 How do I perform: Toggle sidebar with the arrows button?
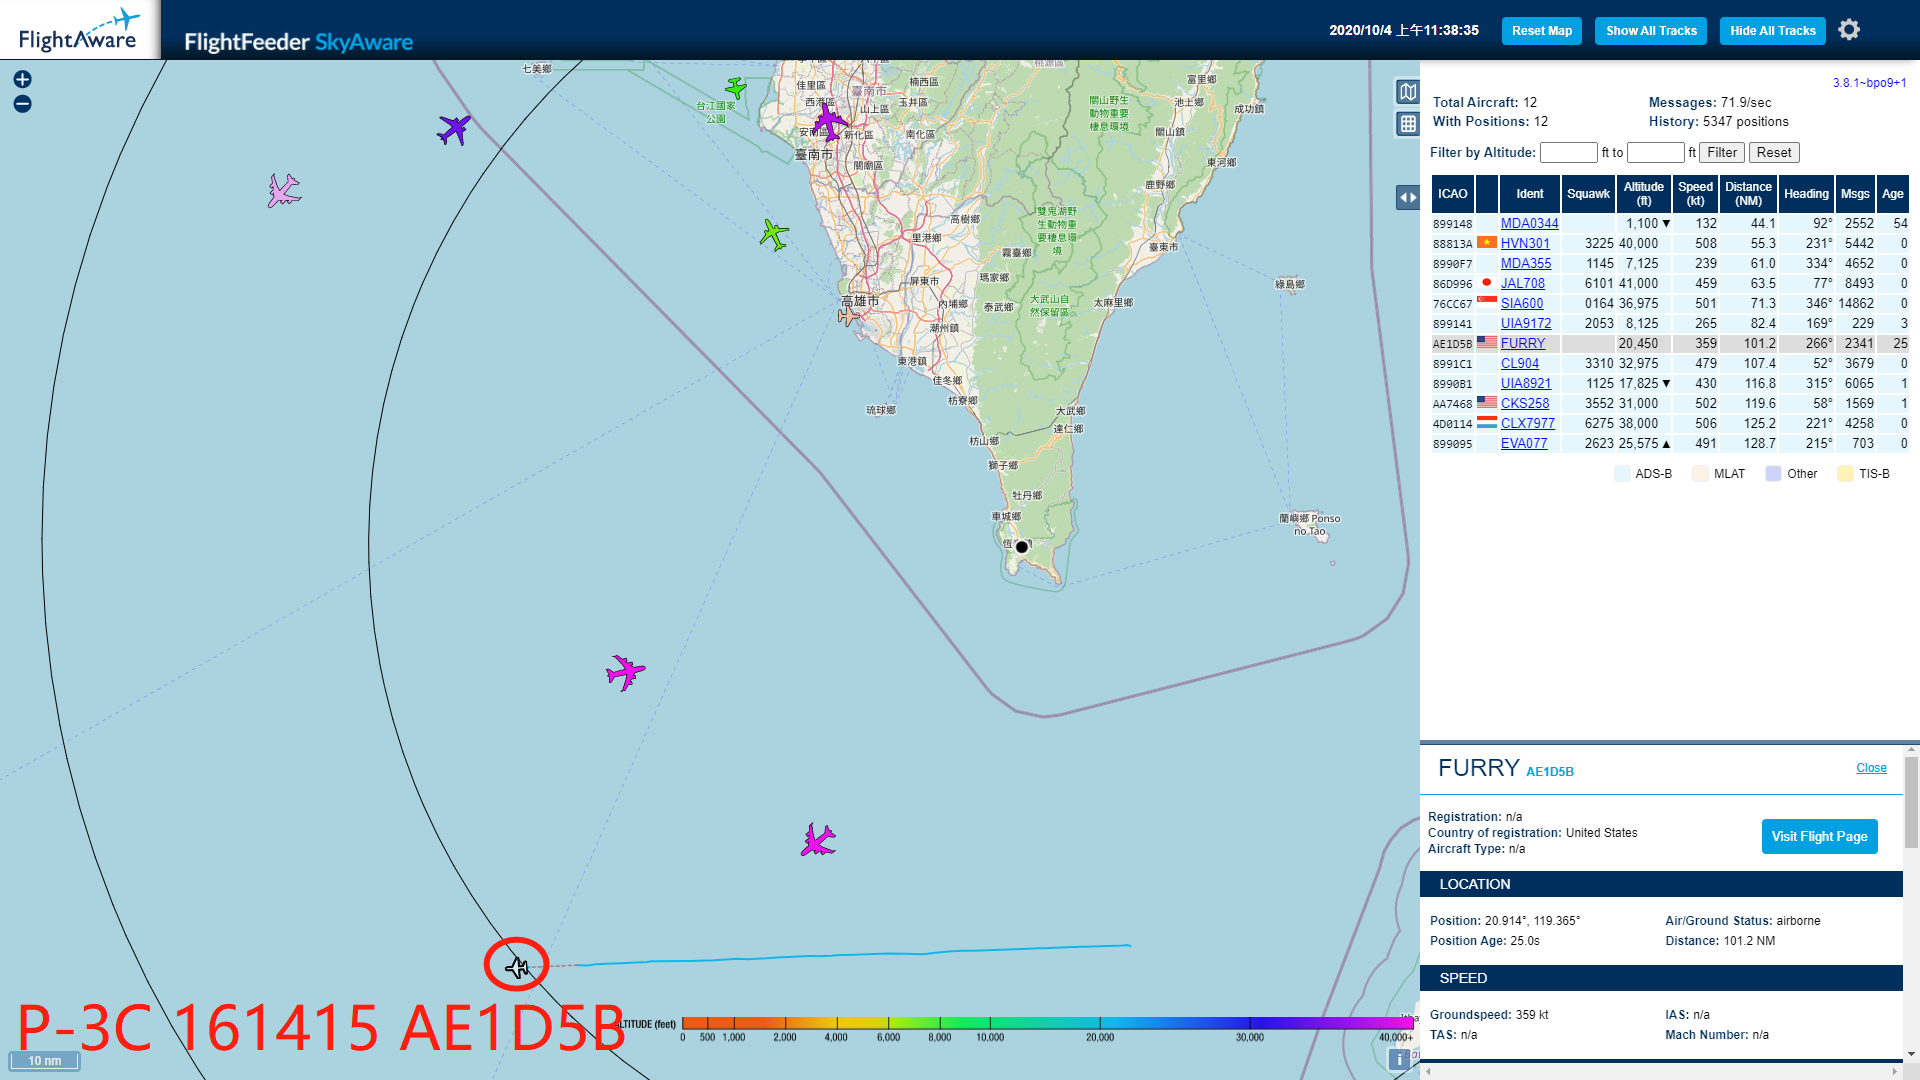click(1408, 197)
